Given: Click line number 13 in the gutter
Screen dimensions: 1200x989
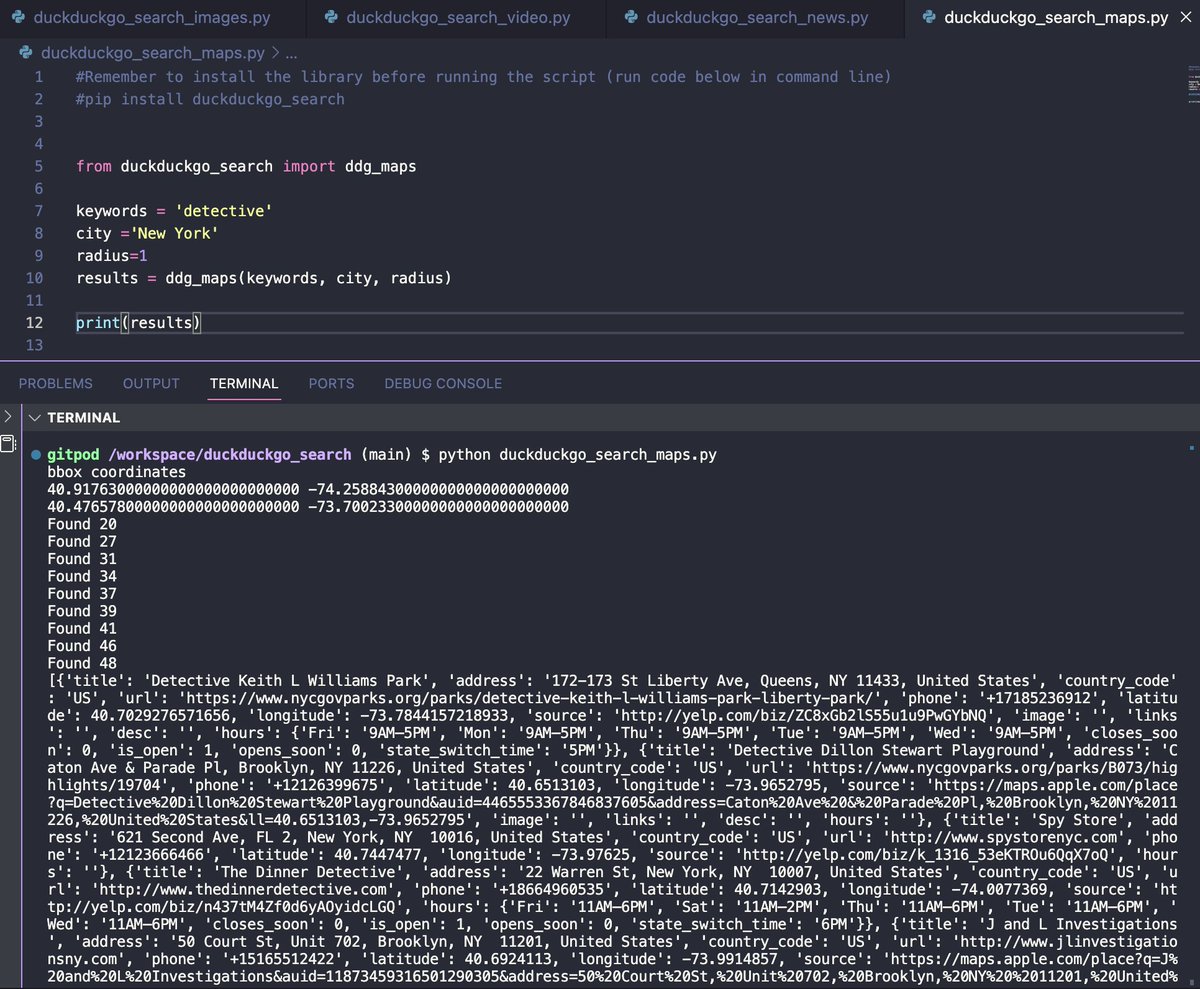Looking at the screenshot, I should coord(34,345).
